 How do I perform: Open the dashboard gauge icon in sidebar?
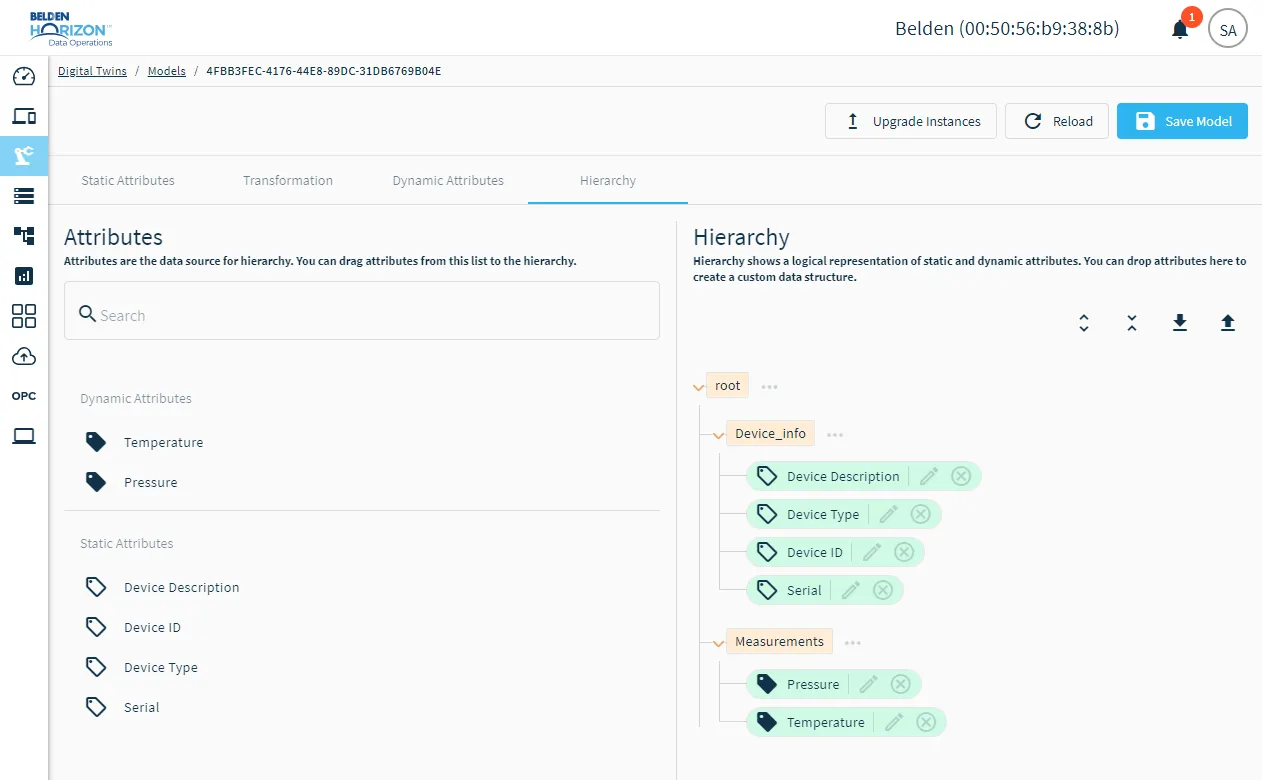tap(24, 77)
